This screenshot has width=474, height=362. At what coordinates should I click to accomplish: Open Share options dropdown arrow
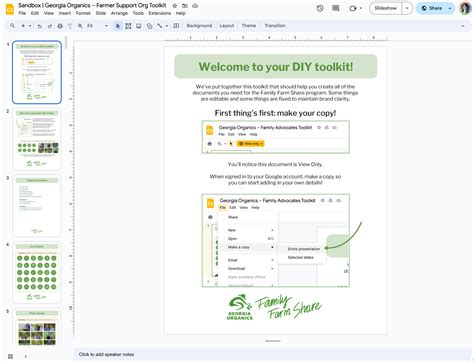pos(450,8)
